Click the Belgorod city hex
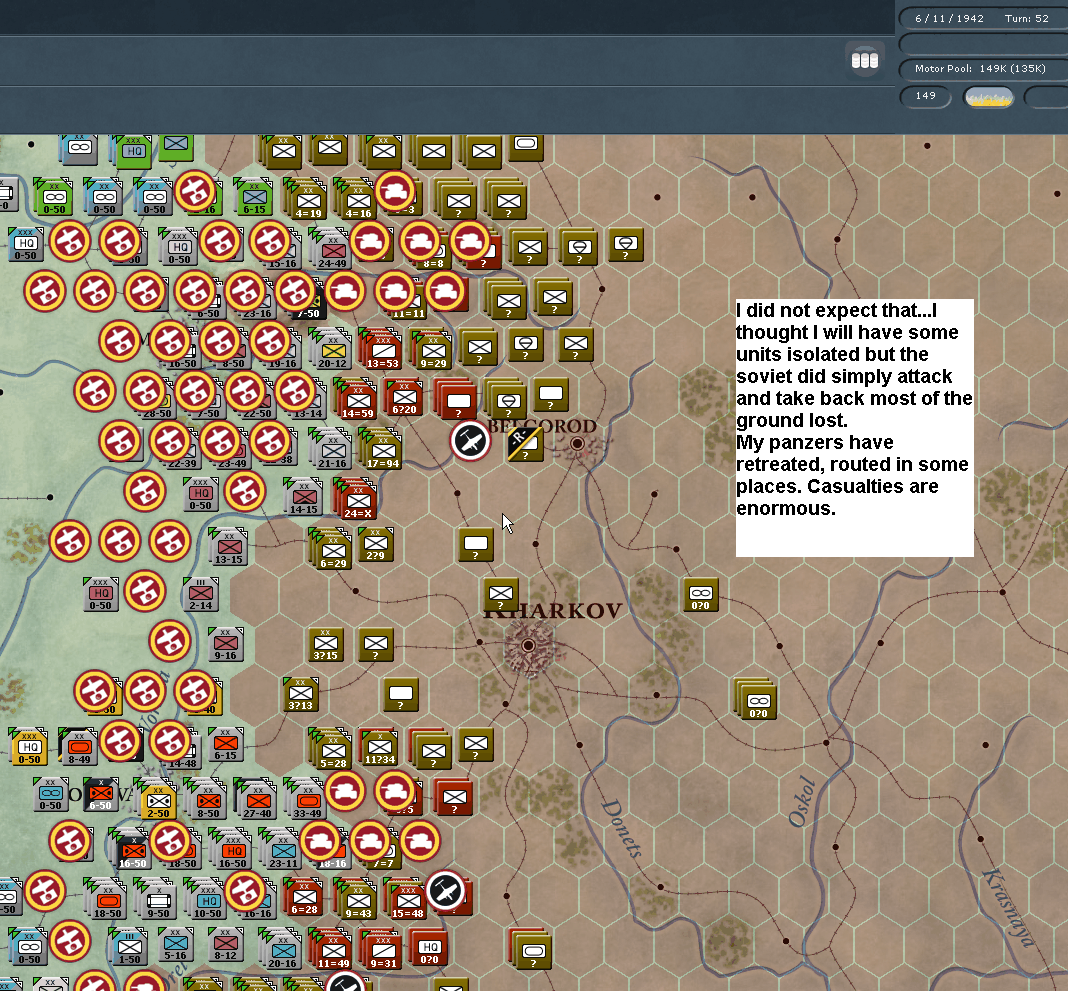Screen dimensions: 1068x991 [578, 443]
